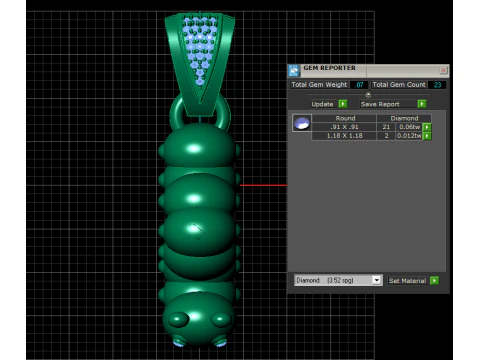Select the .91 X .91 size cell
The image size is (480, 360).
point(344,127)
